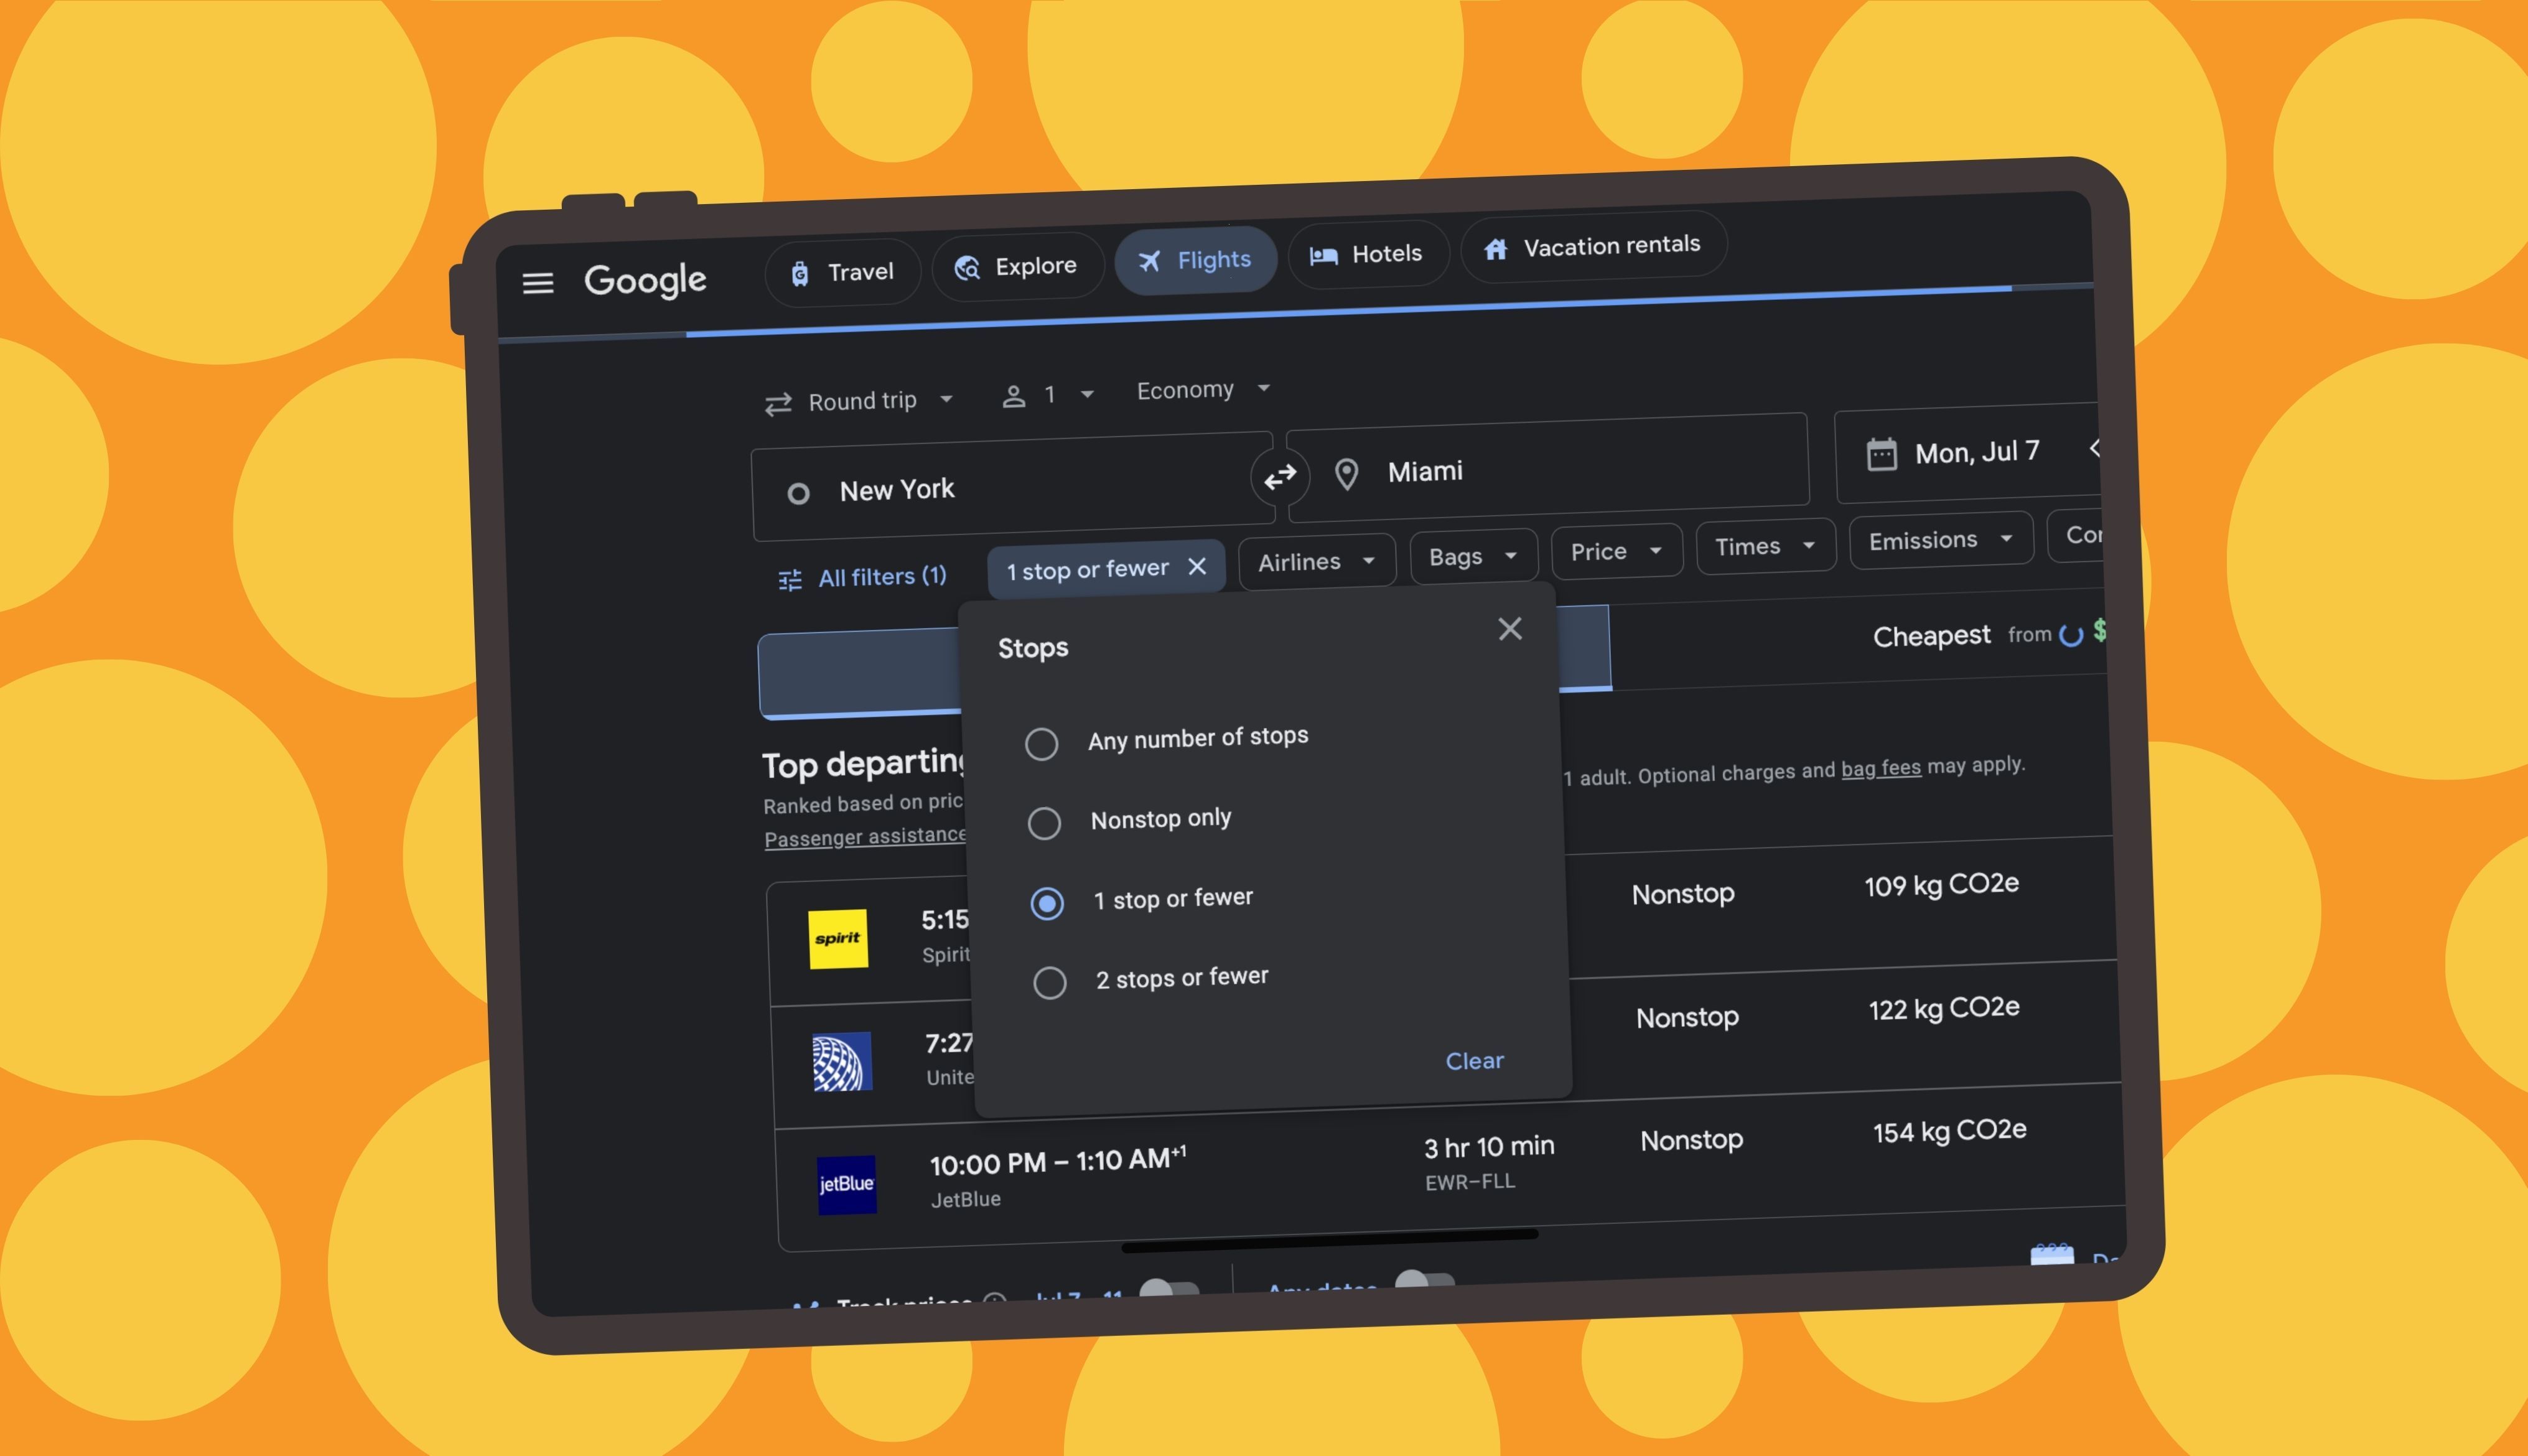Expand the Airlines filter
Viewport: 2528px width, 1456px height.
click(x=1316, y=562)
